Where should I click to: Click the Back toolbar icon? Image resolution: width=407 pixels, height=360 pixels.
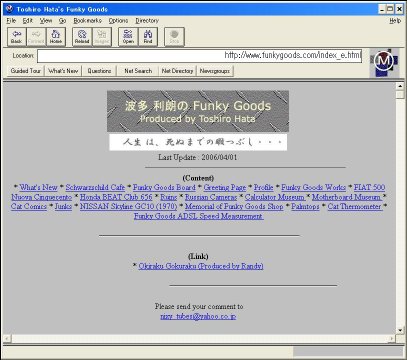pyautogui.click(x=17, y=37)
